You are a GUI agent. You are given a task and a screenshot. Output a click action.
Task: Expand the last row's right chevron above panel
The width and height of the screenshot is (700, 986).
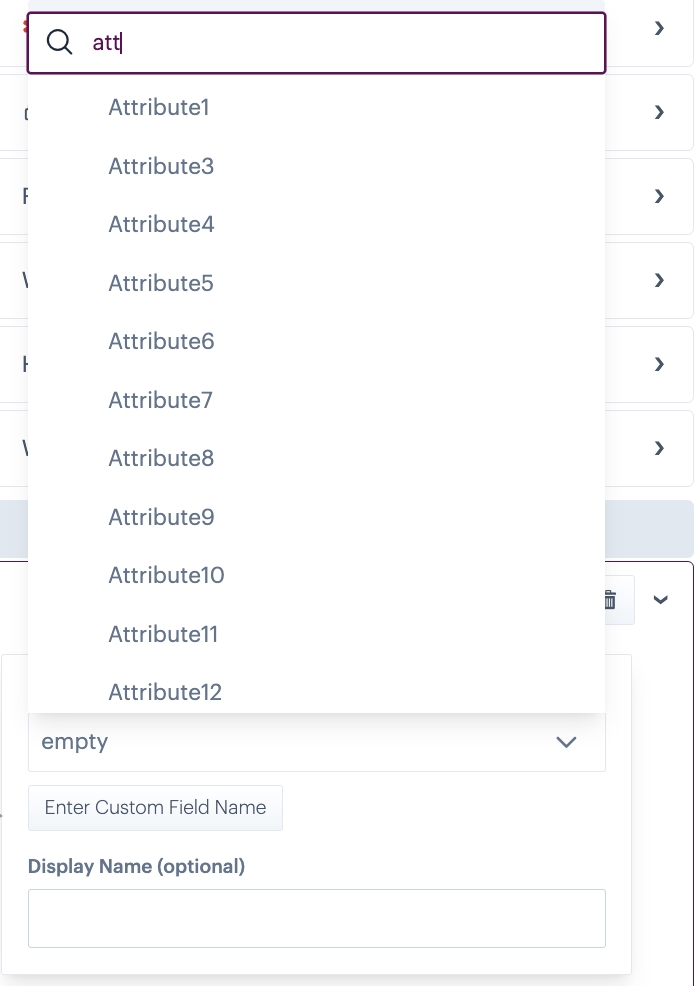659,448
